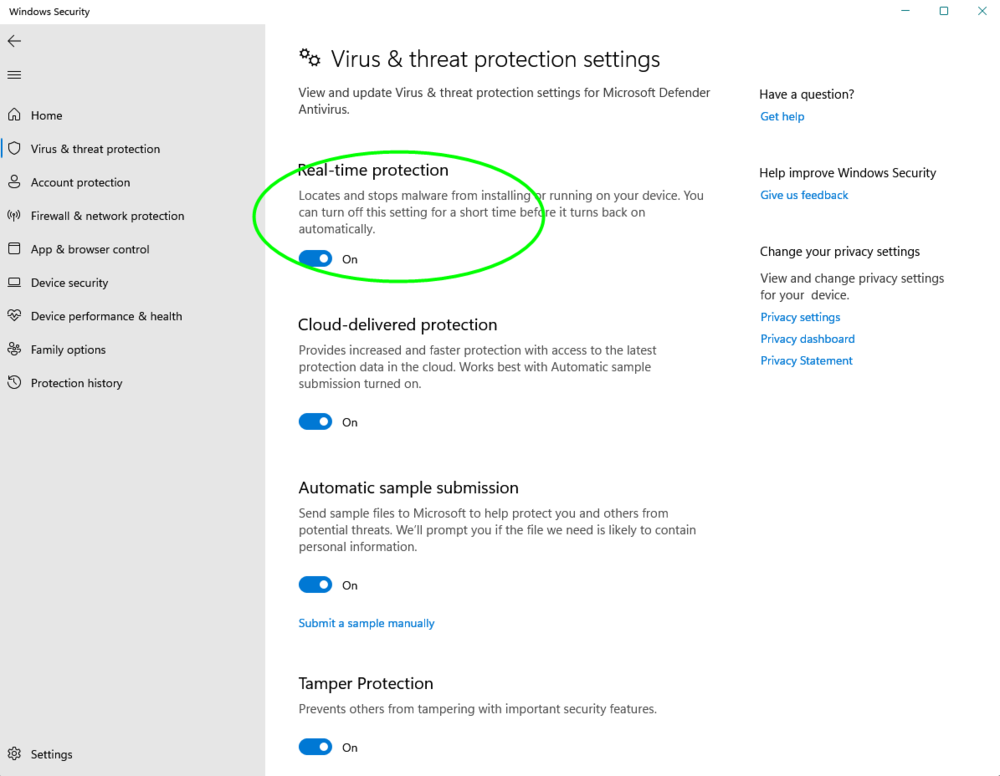Click the Virus & threat protection shield icon

click(x=14, y=149)
